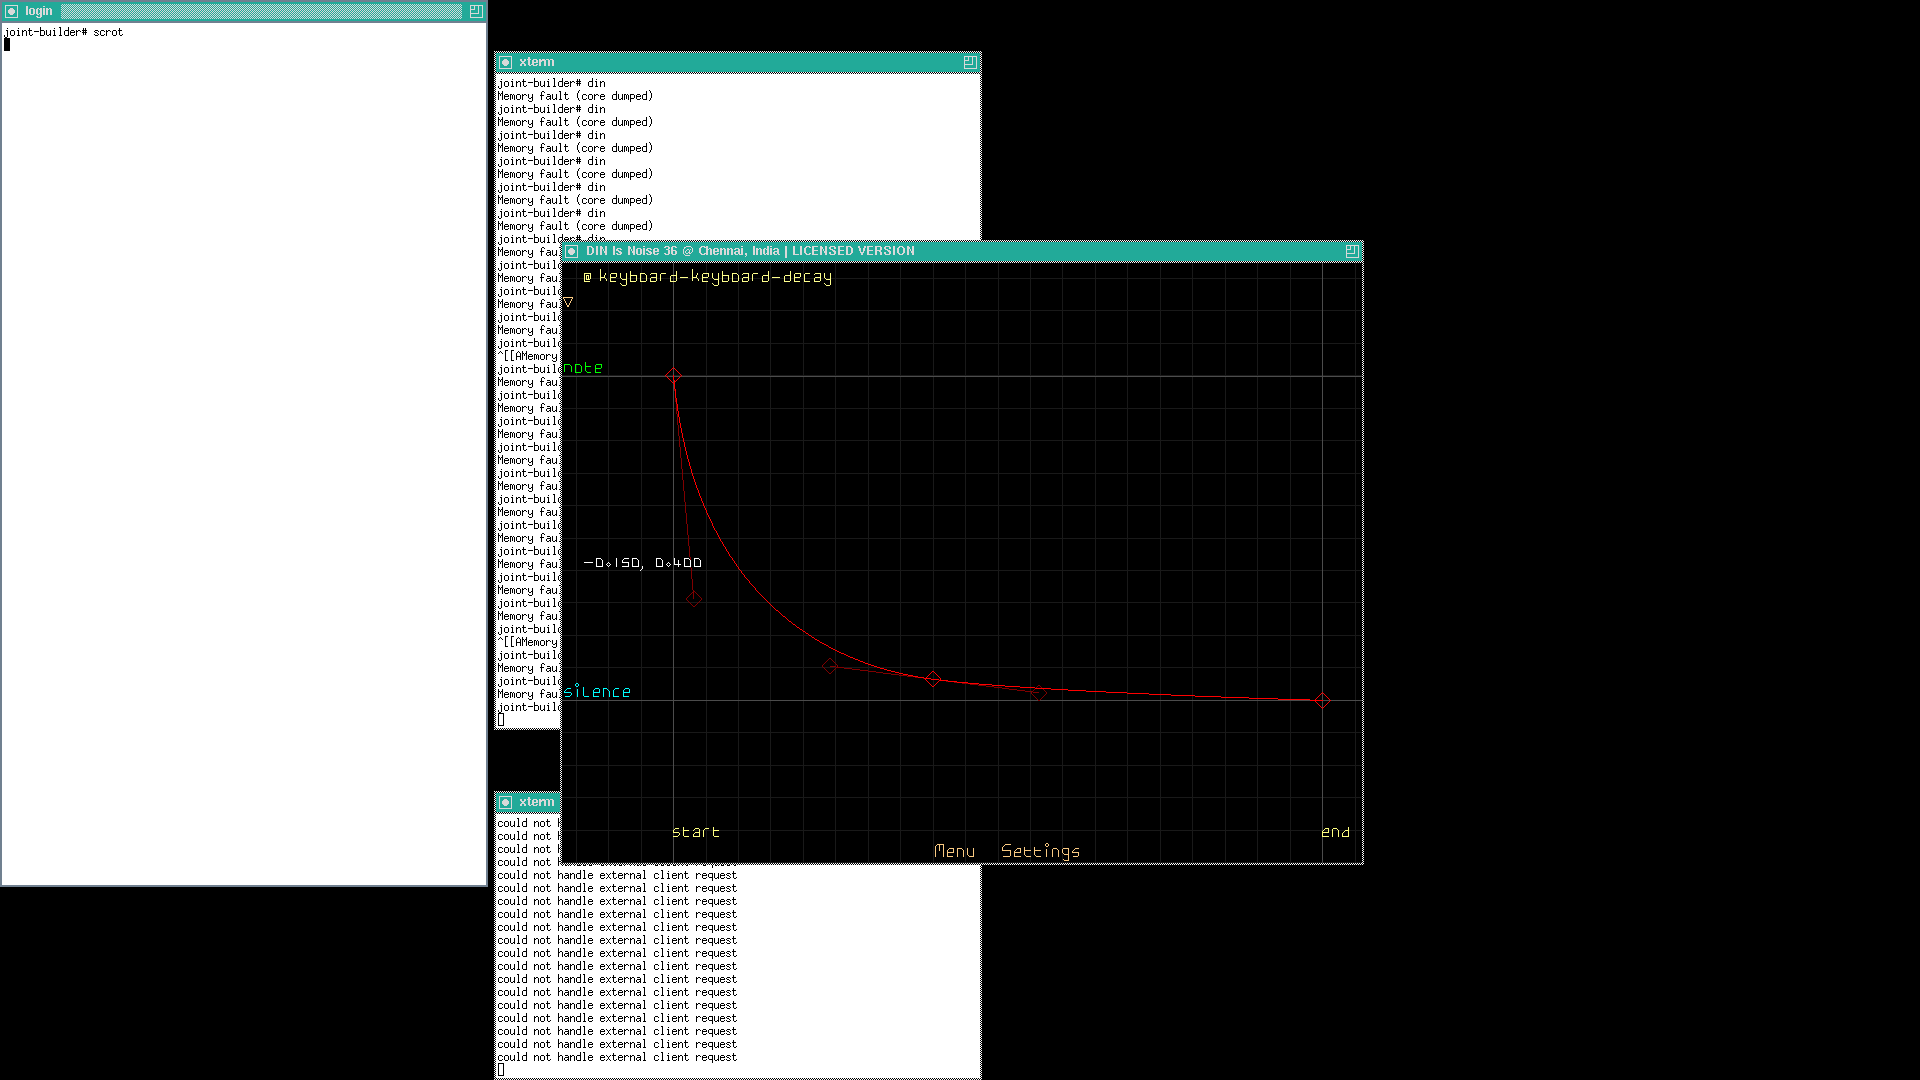Select the end vertex on the silence line
Image resolution: width=1920 pixels, height=1080 pixels.
1322,701
